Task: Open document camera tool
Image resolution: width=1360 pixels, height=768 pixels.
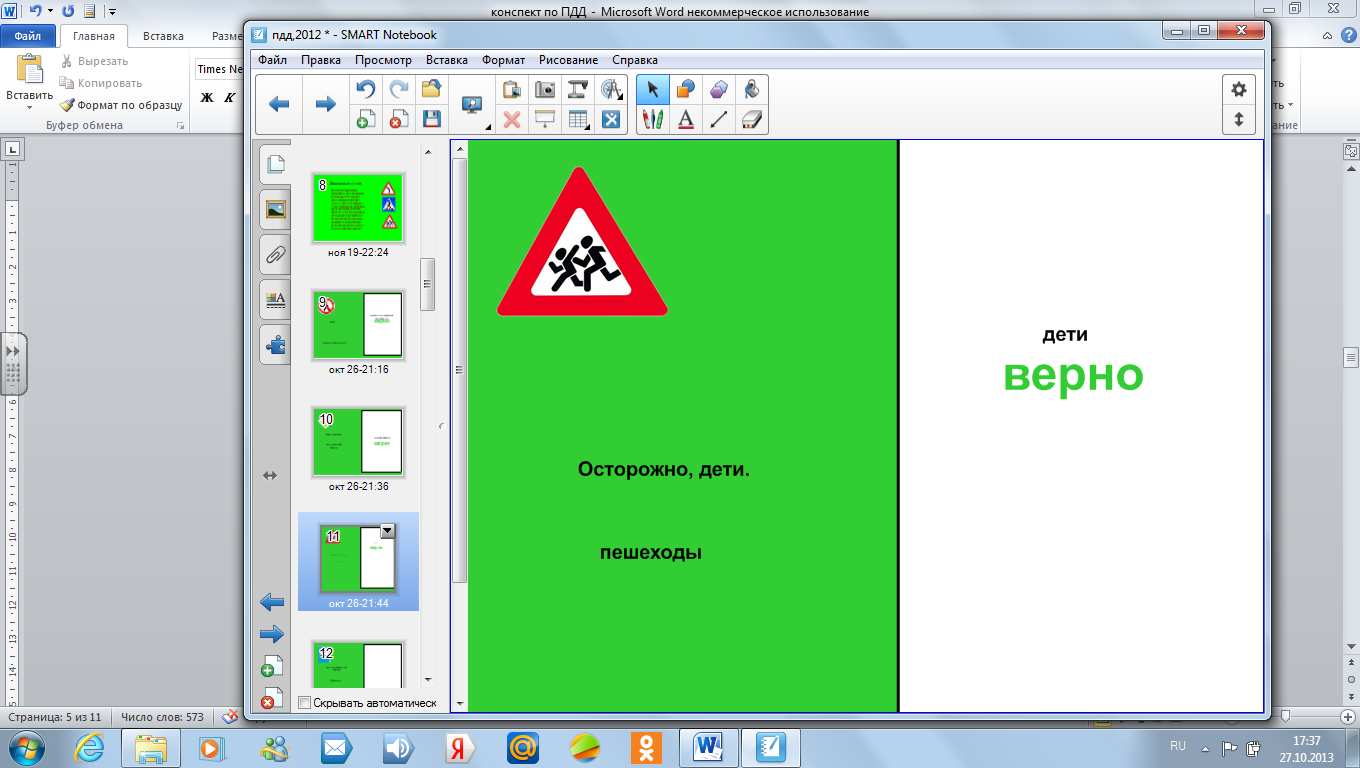Action: click(578, 89)
